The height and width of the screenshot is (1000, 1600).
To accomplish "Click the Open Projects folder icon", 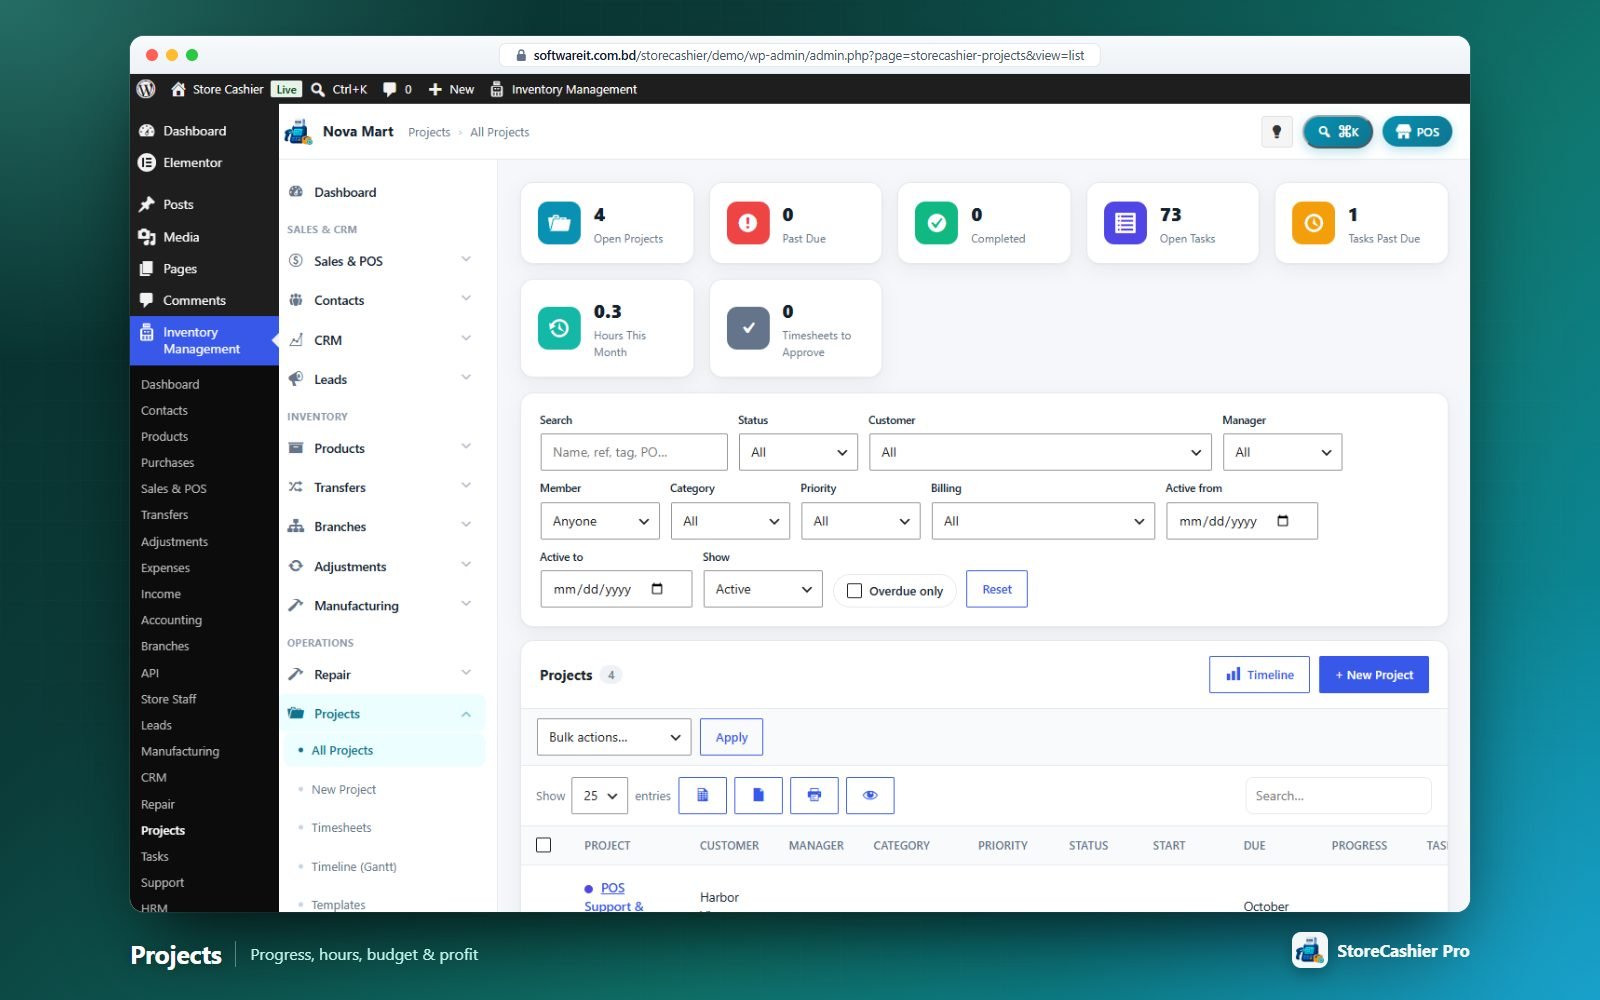I will pyautogui.click(x=559, y=223).
